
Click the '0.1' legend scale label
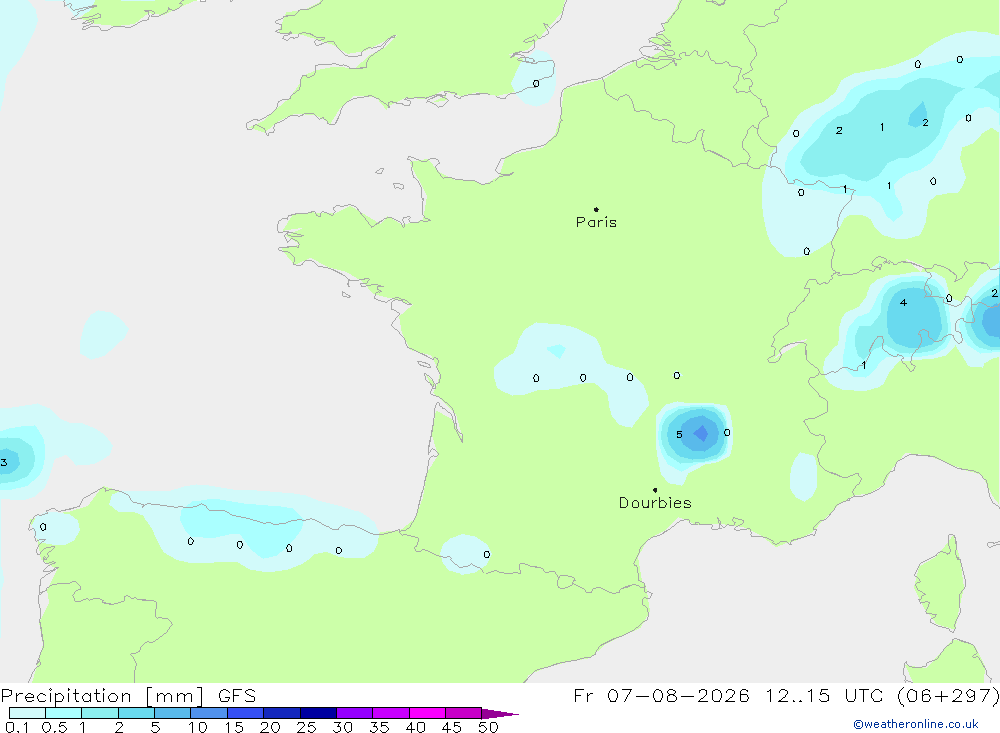(17, 727)
